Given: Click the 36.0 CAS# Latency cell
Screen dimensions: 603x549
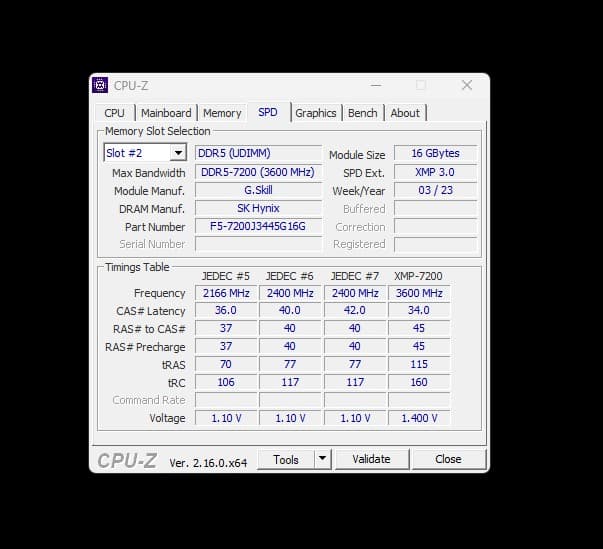Looking at the screenshot, I should 226,310.
